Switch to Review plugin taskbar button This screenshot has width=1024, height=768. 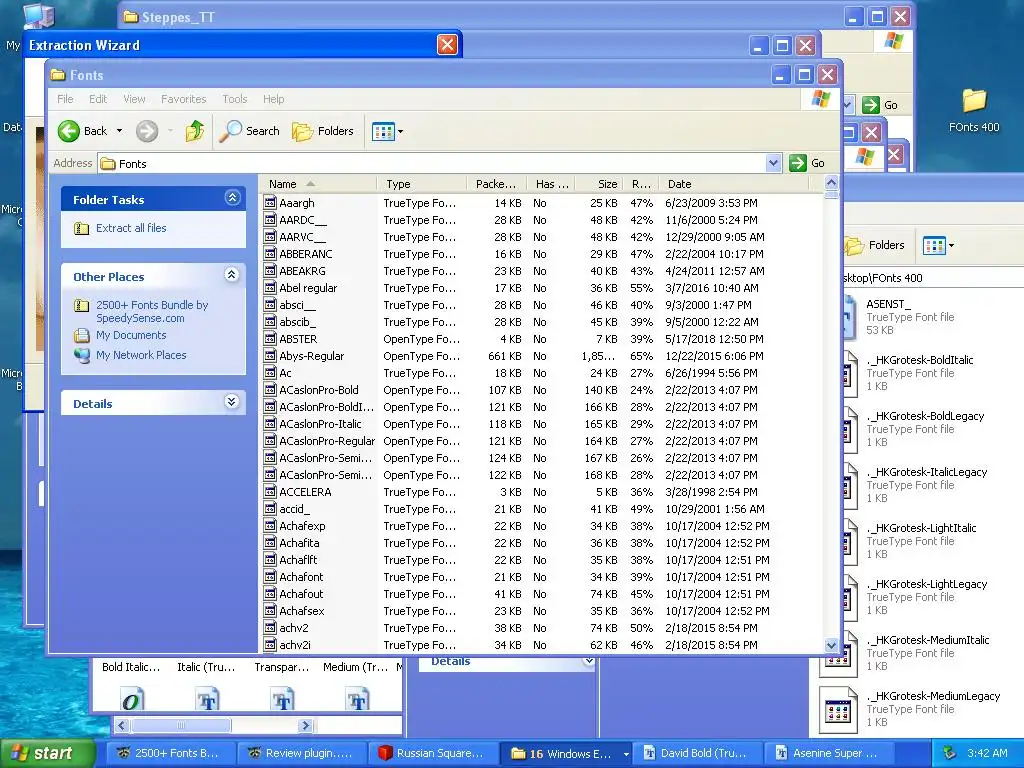[x=301, y=754]
